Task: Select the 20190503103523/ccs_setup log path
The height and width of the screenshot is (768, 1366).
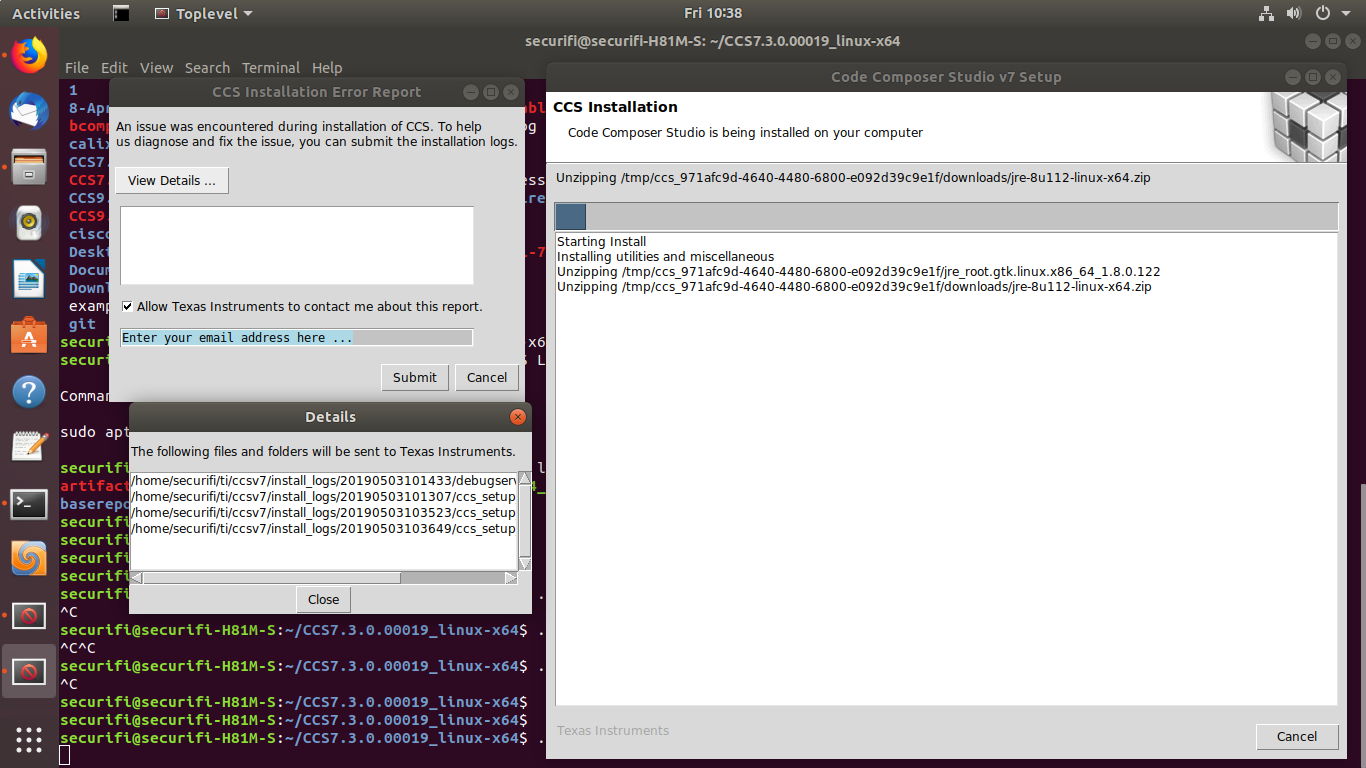Action: point(323,513)
